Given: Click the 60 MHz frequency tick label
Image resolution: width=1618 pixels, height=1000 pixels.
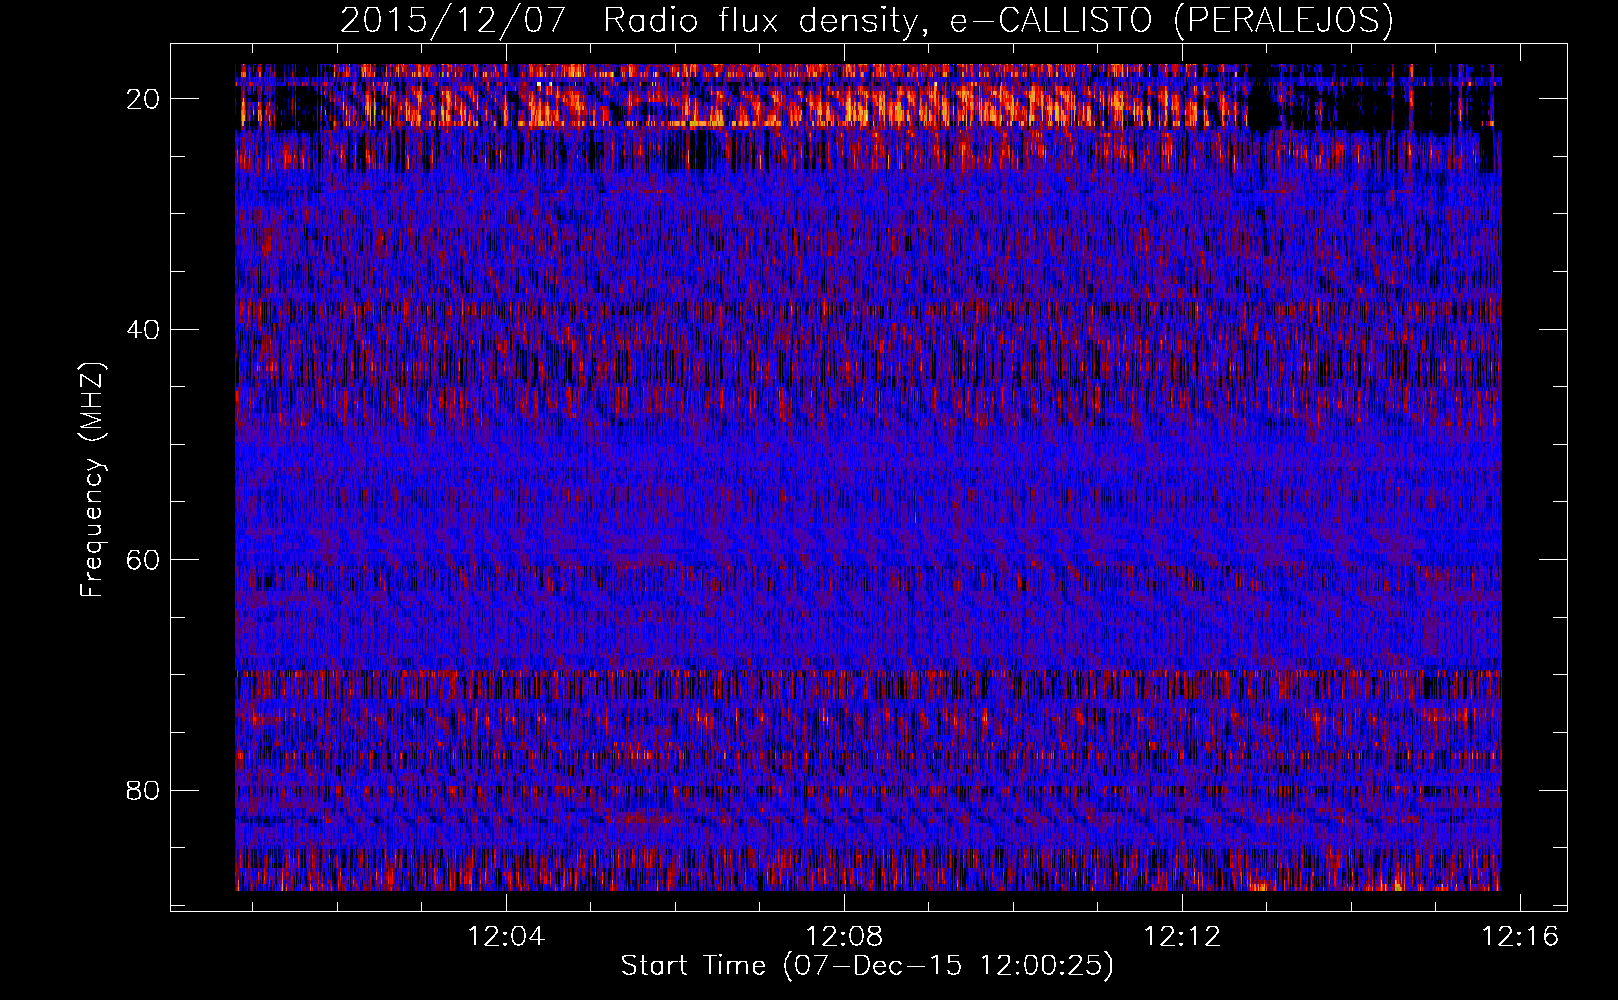Looking at the screenshot, I should pyautogui.click(x=144, y=560).
